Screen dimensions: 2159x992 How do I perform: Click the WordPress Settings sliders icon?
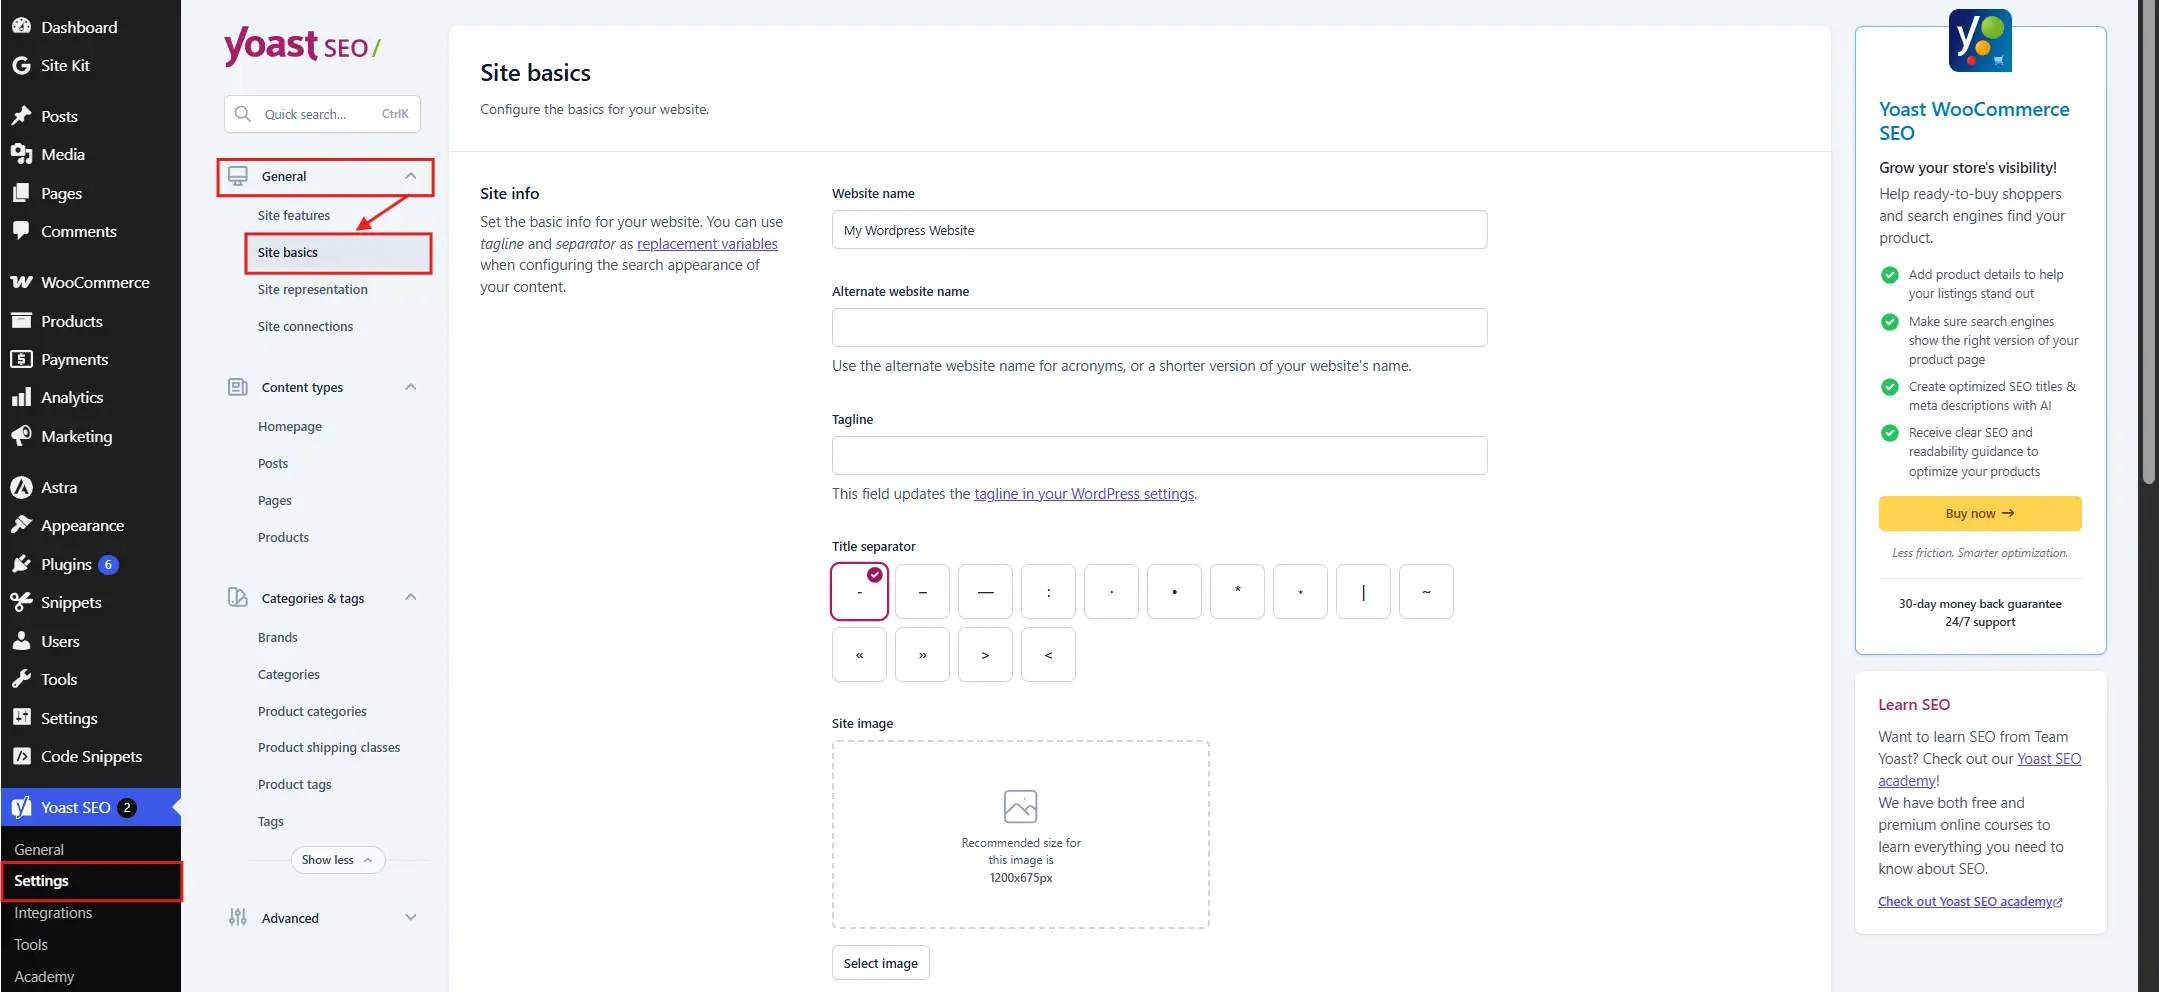pyautogui.click(x=21, y=717)
